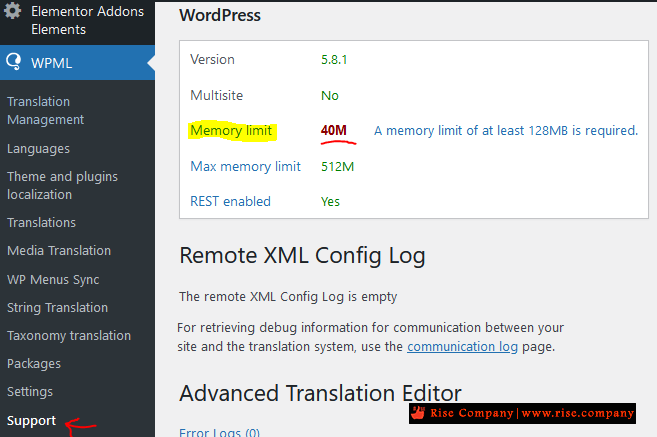The height and width of the screenshot is (437, 657).
Task: Select the 5.8.1 version value
Action: coord(334,59)
